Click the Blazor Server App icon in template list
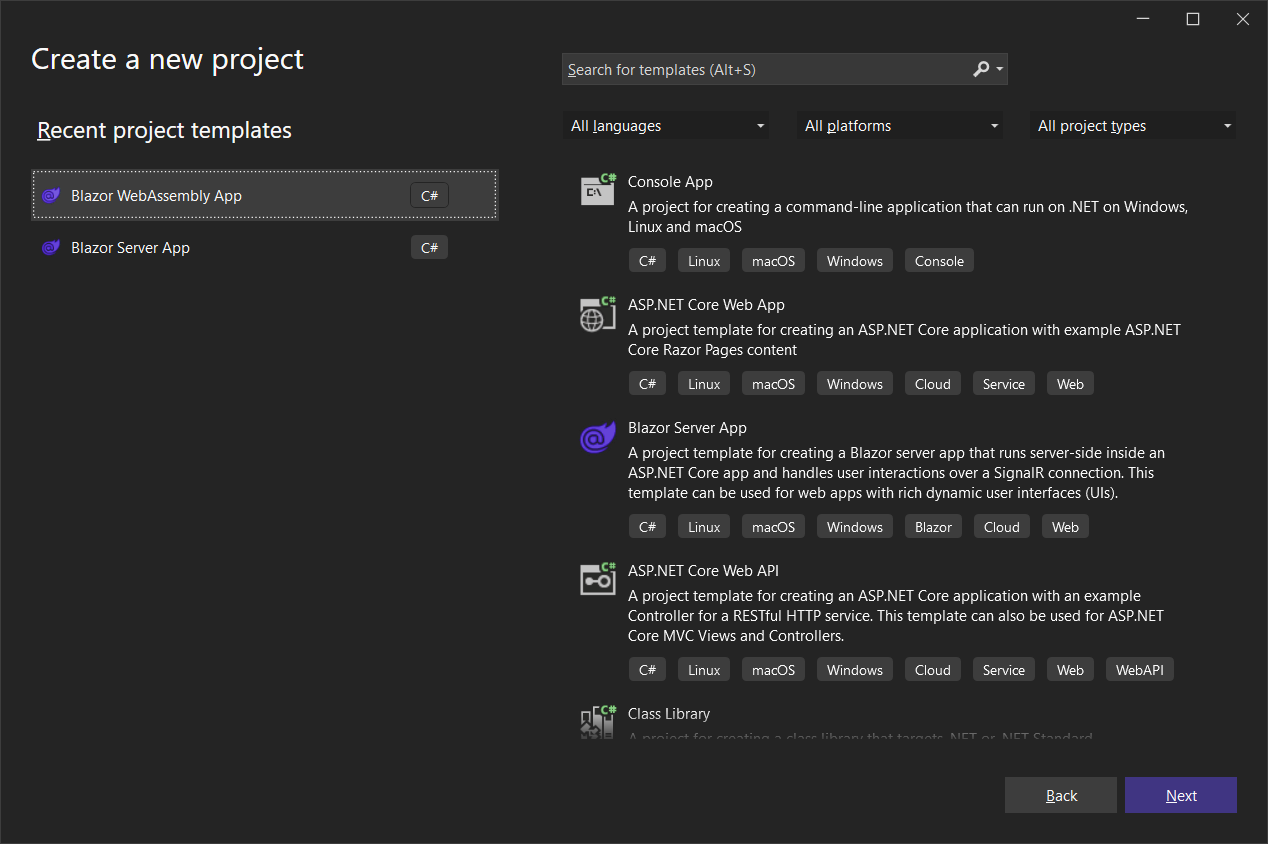1268x844 pixels. [598, 437]
